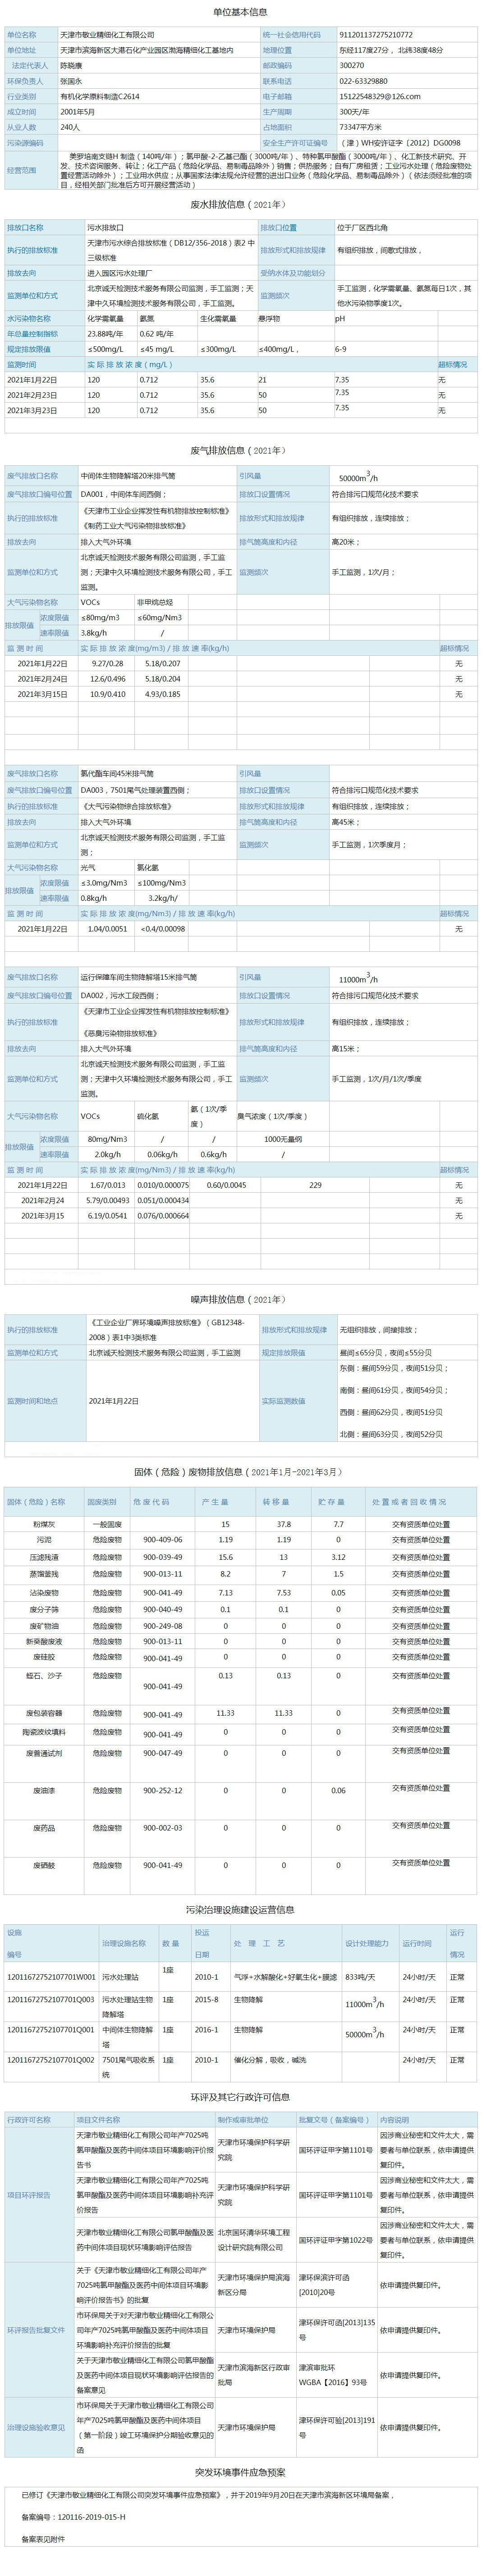Screen dimensions: 482x2576
Task: Click email 15122548329@126.com
Action: (x=380, y=96)
